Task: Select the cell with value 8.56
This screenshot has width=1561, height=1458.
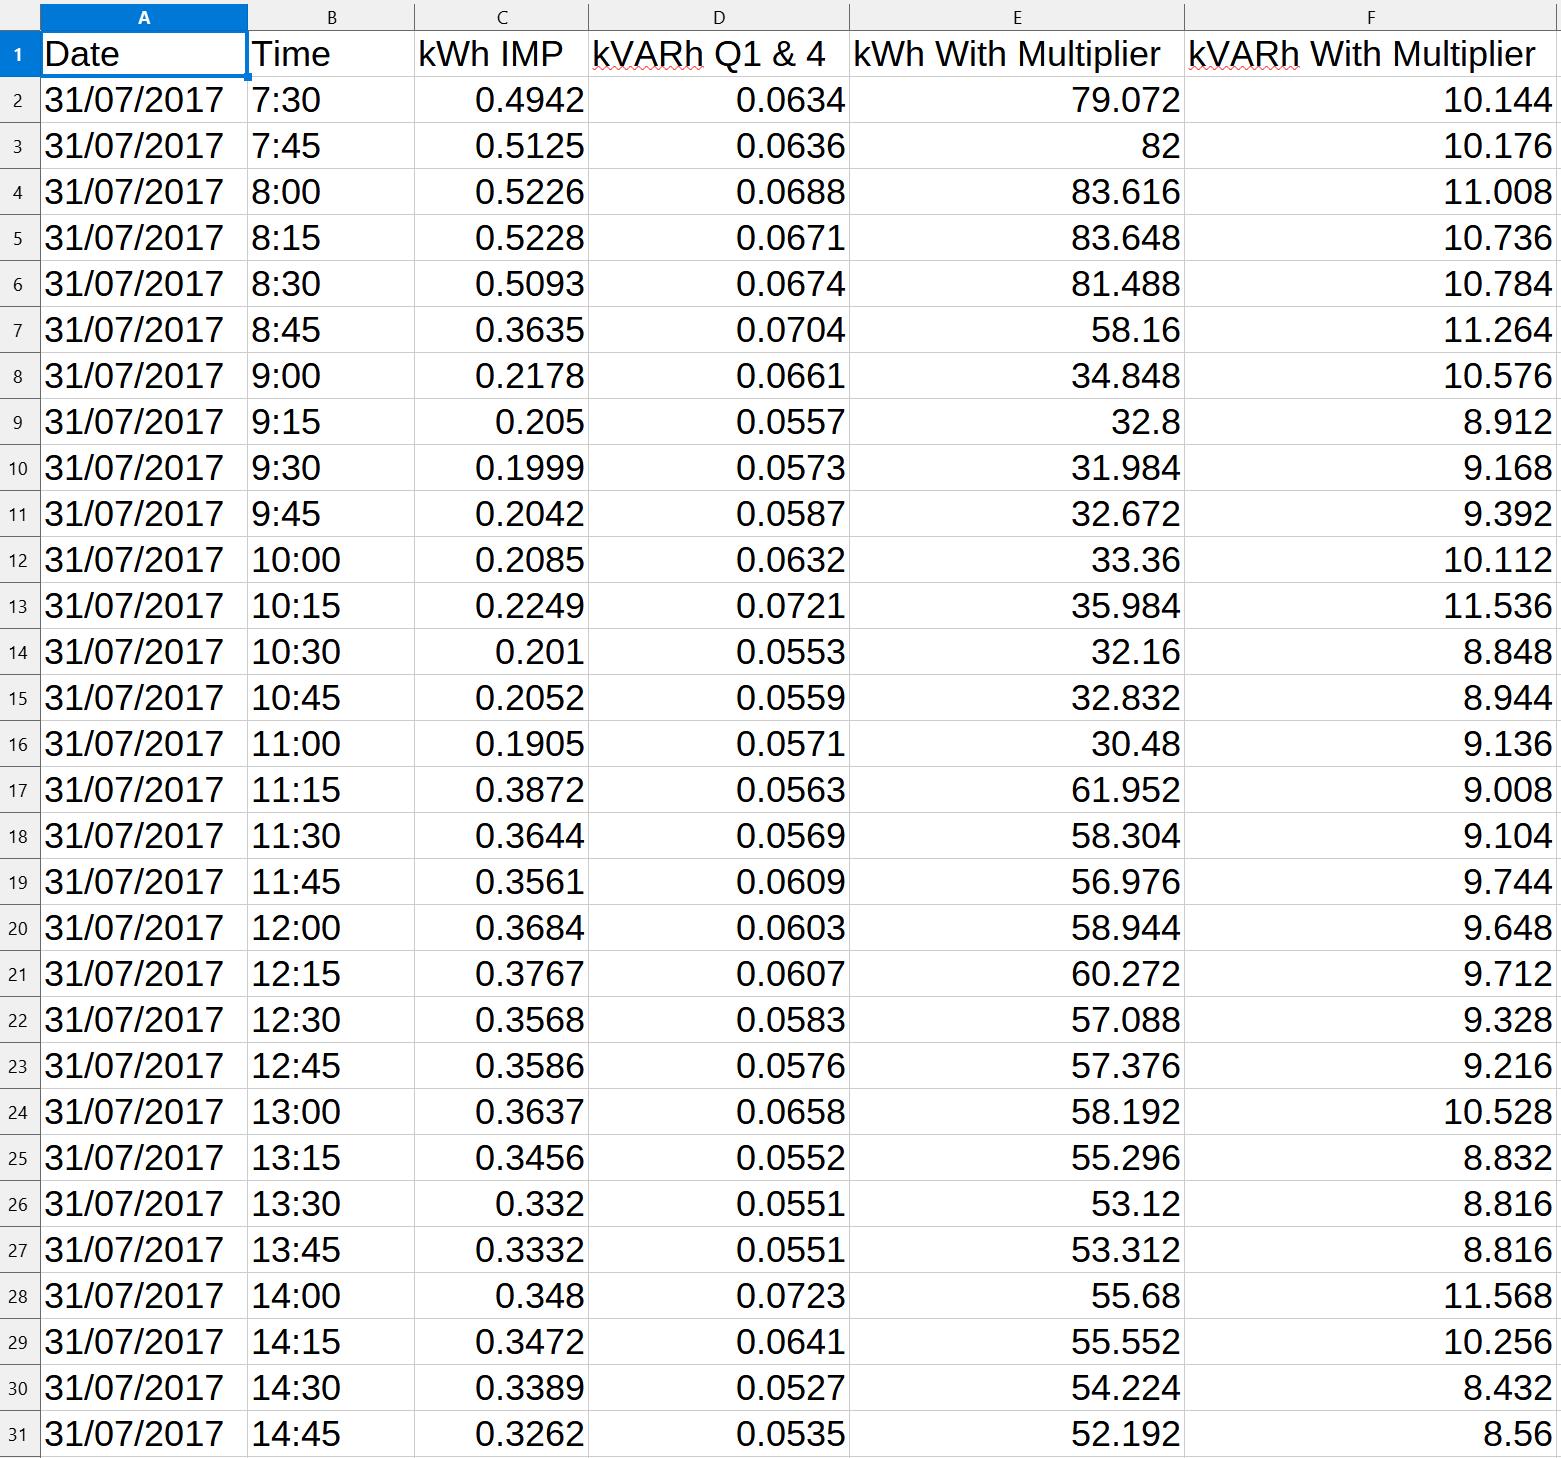Action: point(1370,1432)
